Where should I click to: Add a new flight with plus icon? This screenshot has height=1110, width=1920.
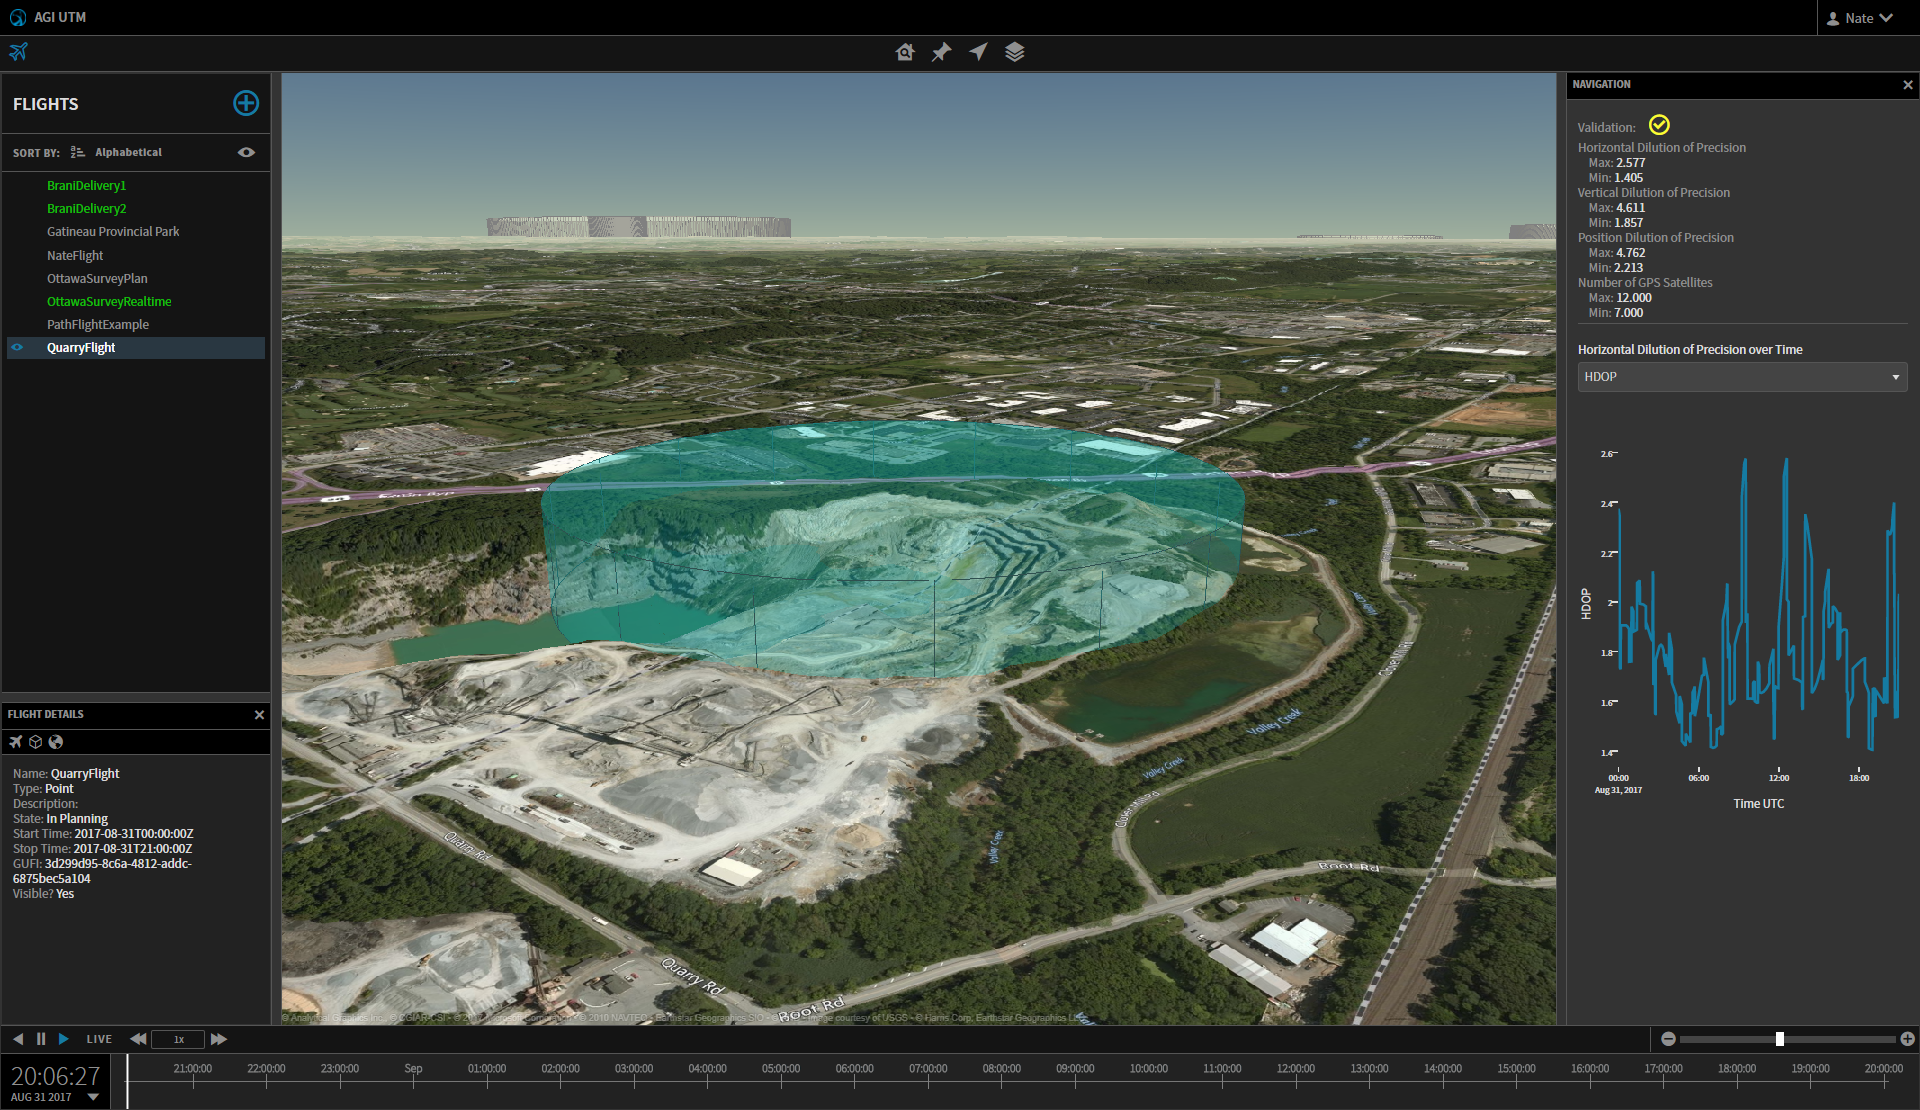[x=246, y=103]
